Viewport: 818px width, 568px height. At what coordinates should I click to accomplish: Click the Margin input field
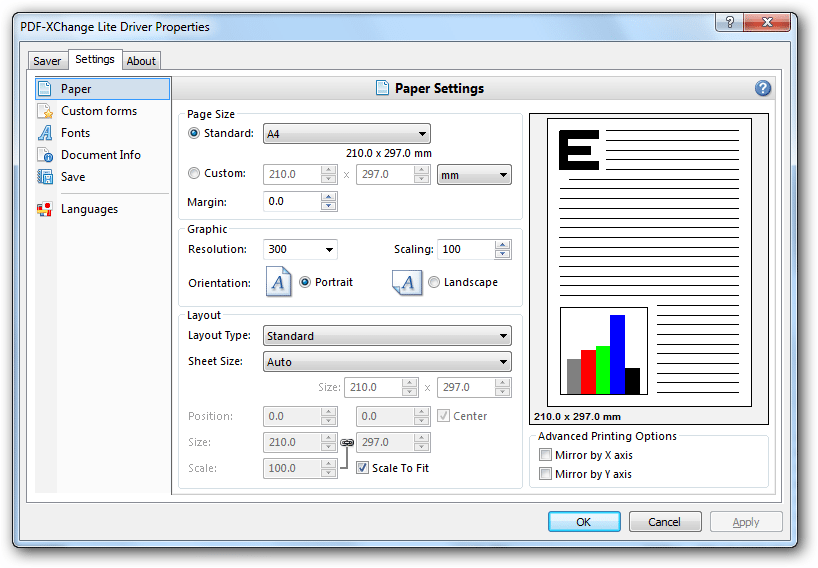click(292, 201)
